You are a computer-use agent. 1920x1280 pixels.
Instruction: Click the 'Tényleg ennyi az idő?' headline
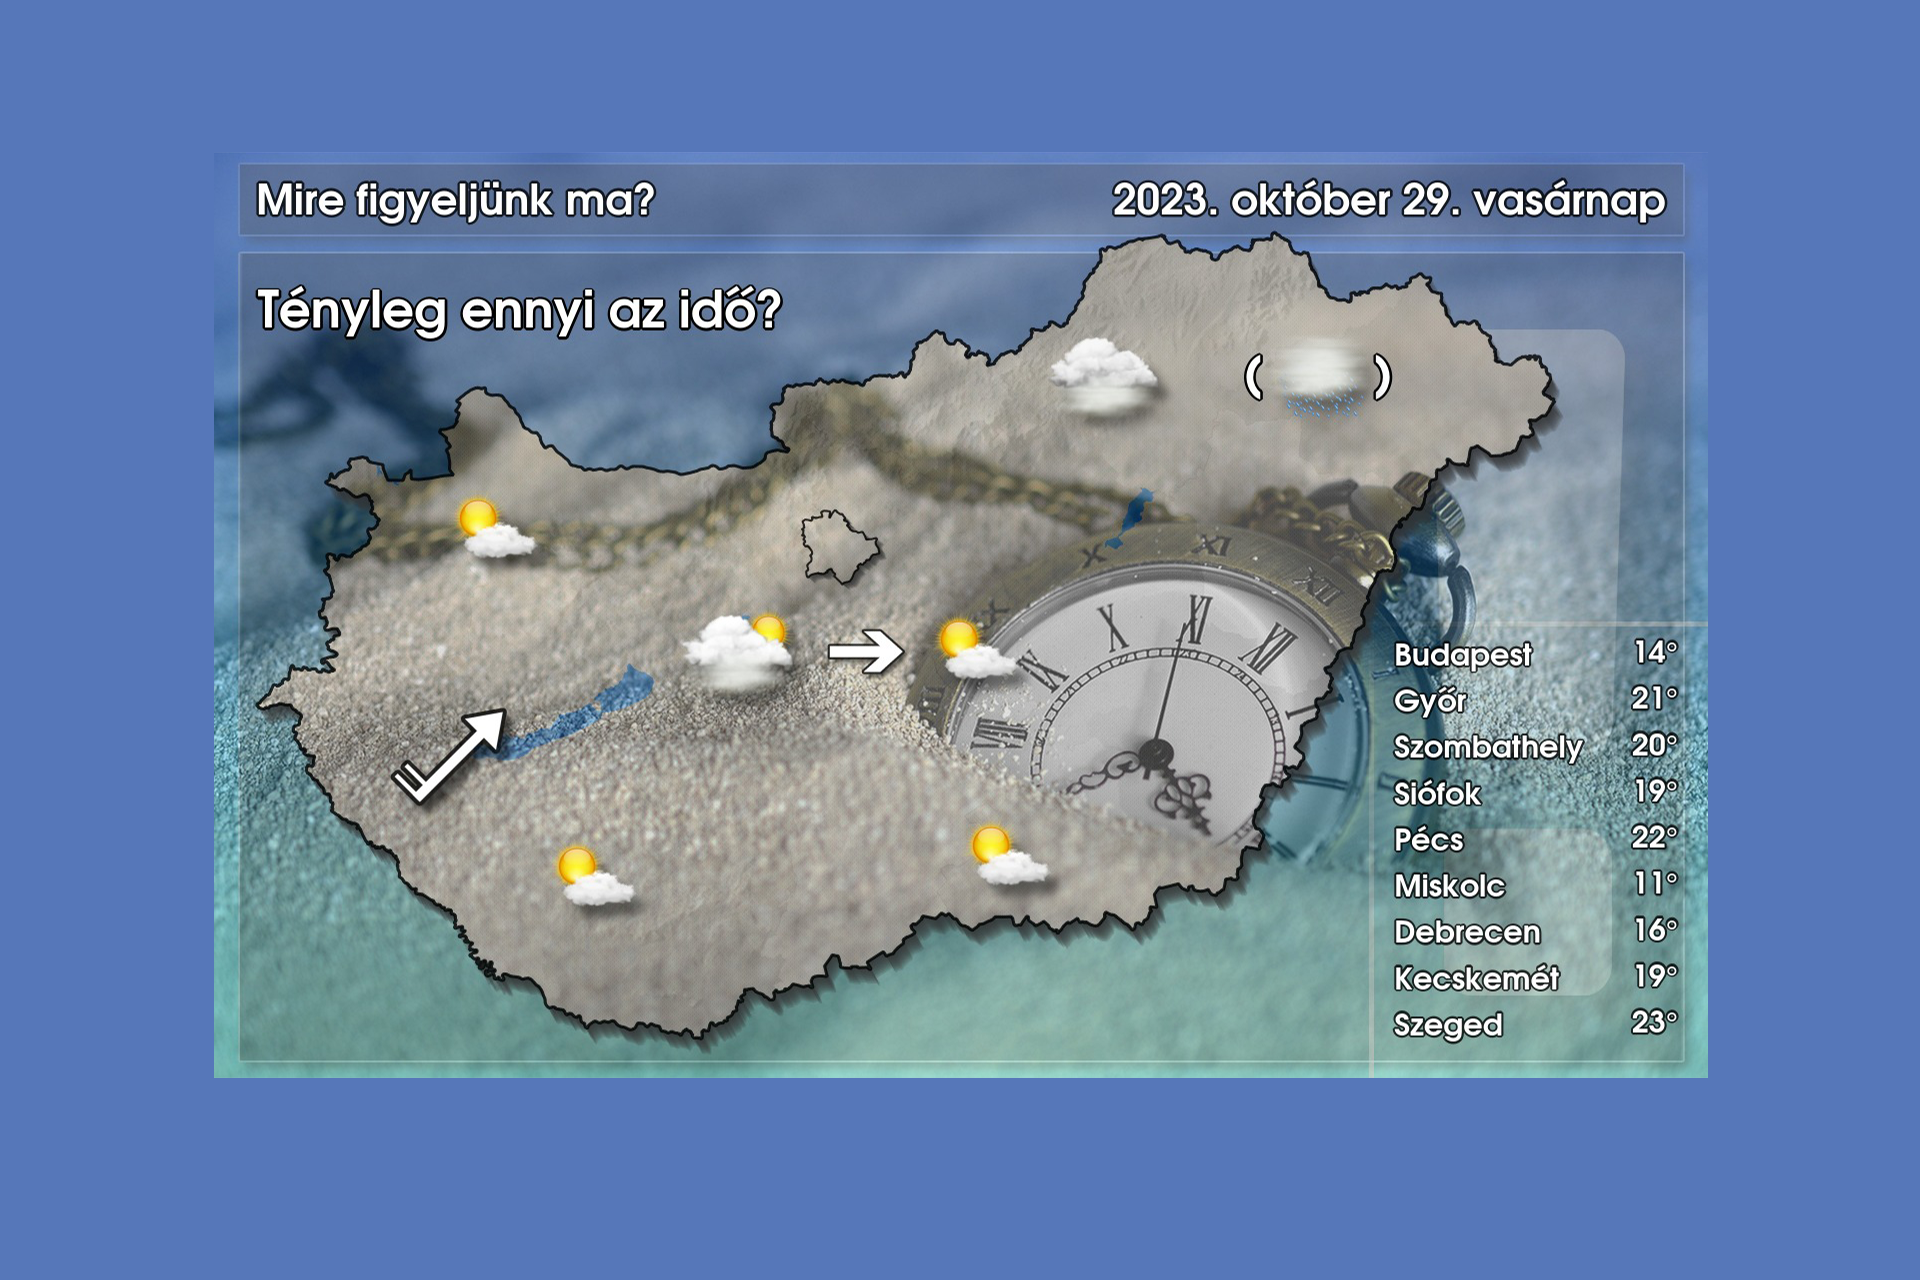[518, 310]
